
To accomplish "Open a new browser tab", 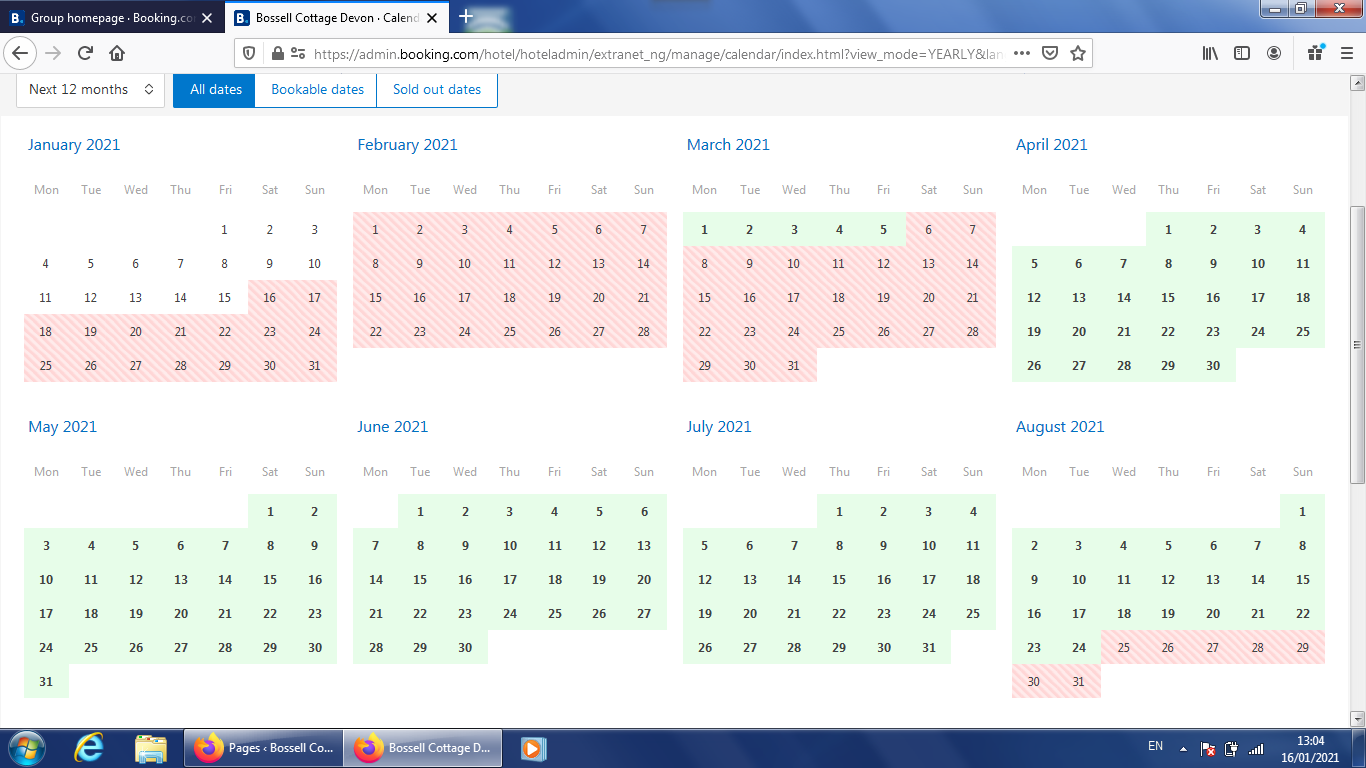I will [466, 16].
